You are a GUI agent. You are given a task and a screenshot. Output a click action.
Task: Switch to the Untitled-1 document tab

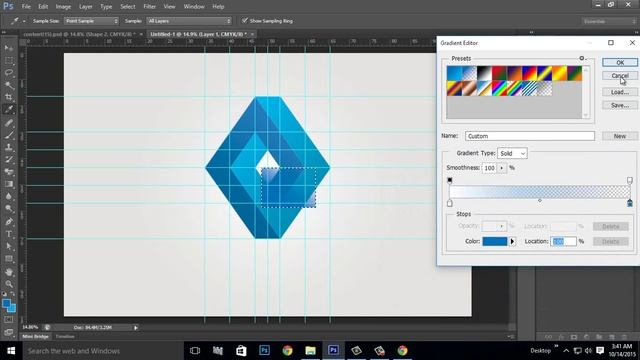coord(198,34)
